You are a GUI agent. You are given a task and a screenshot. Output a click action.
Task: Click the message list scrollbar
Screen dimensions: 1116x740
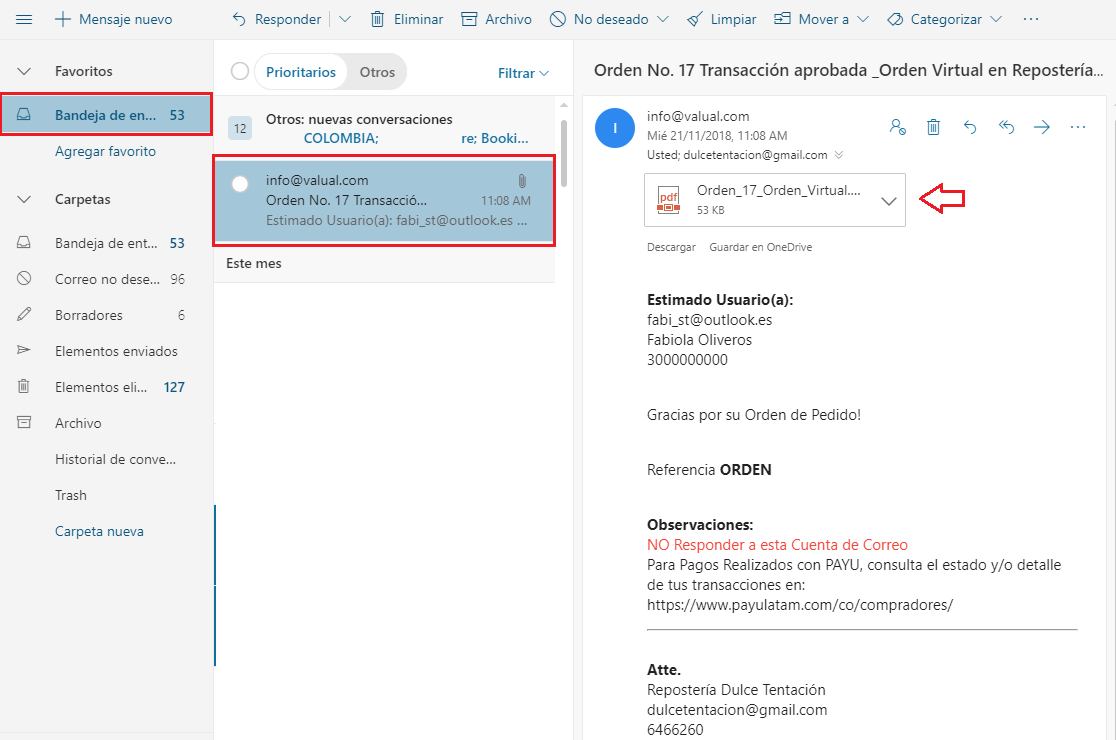click(564, 152)
